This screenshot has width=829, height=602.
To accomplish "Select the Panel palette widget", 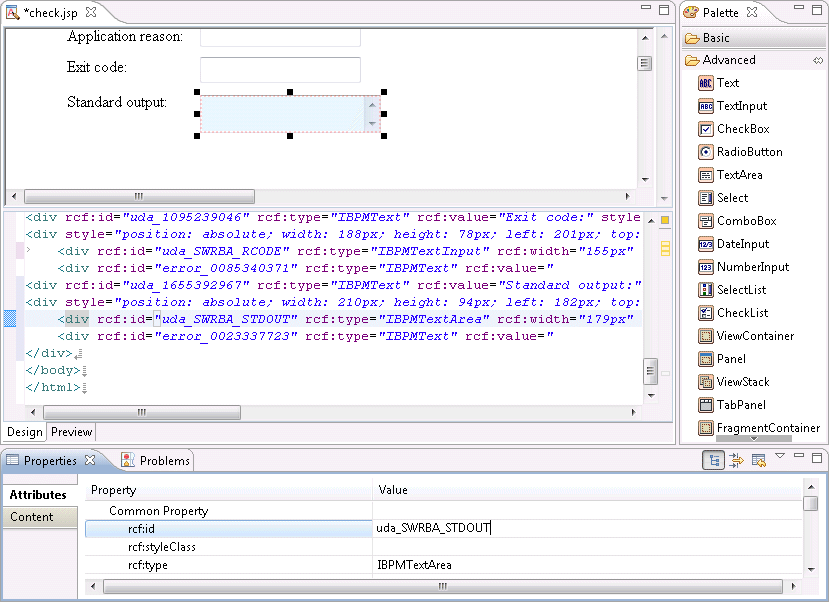I will (x=722, y=359).
